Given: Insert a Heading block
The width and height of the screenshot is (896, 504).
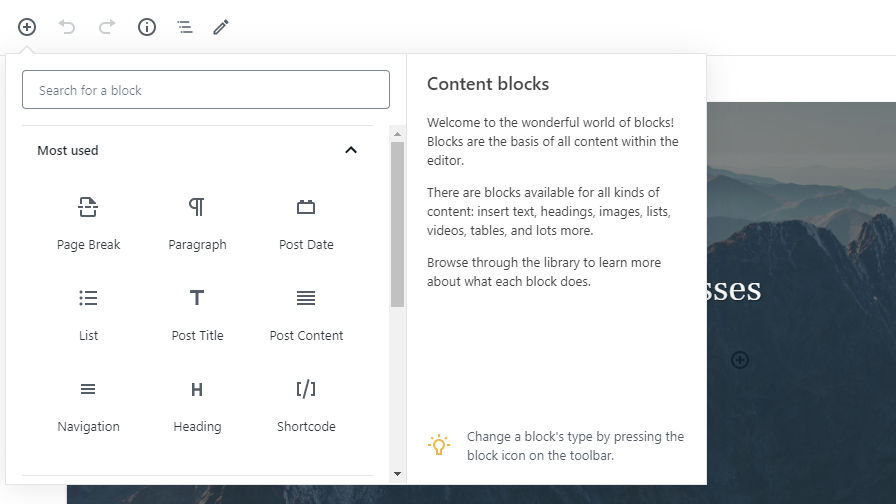Looking at the screenshot, I should (x=197, y=404).
